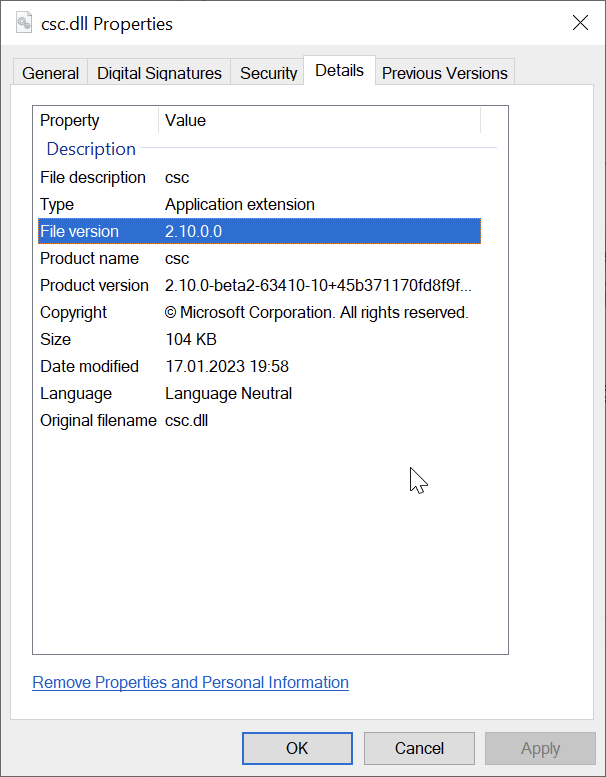606x777 pixels.
Task: Open the Previous Versions tab
Action: point(444,73)
